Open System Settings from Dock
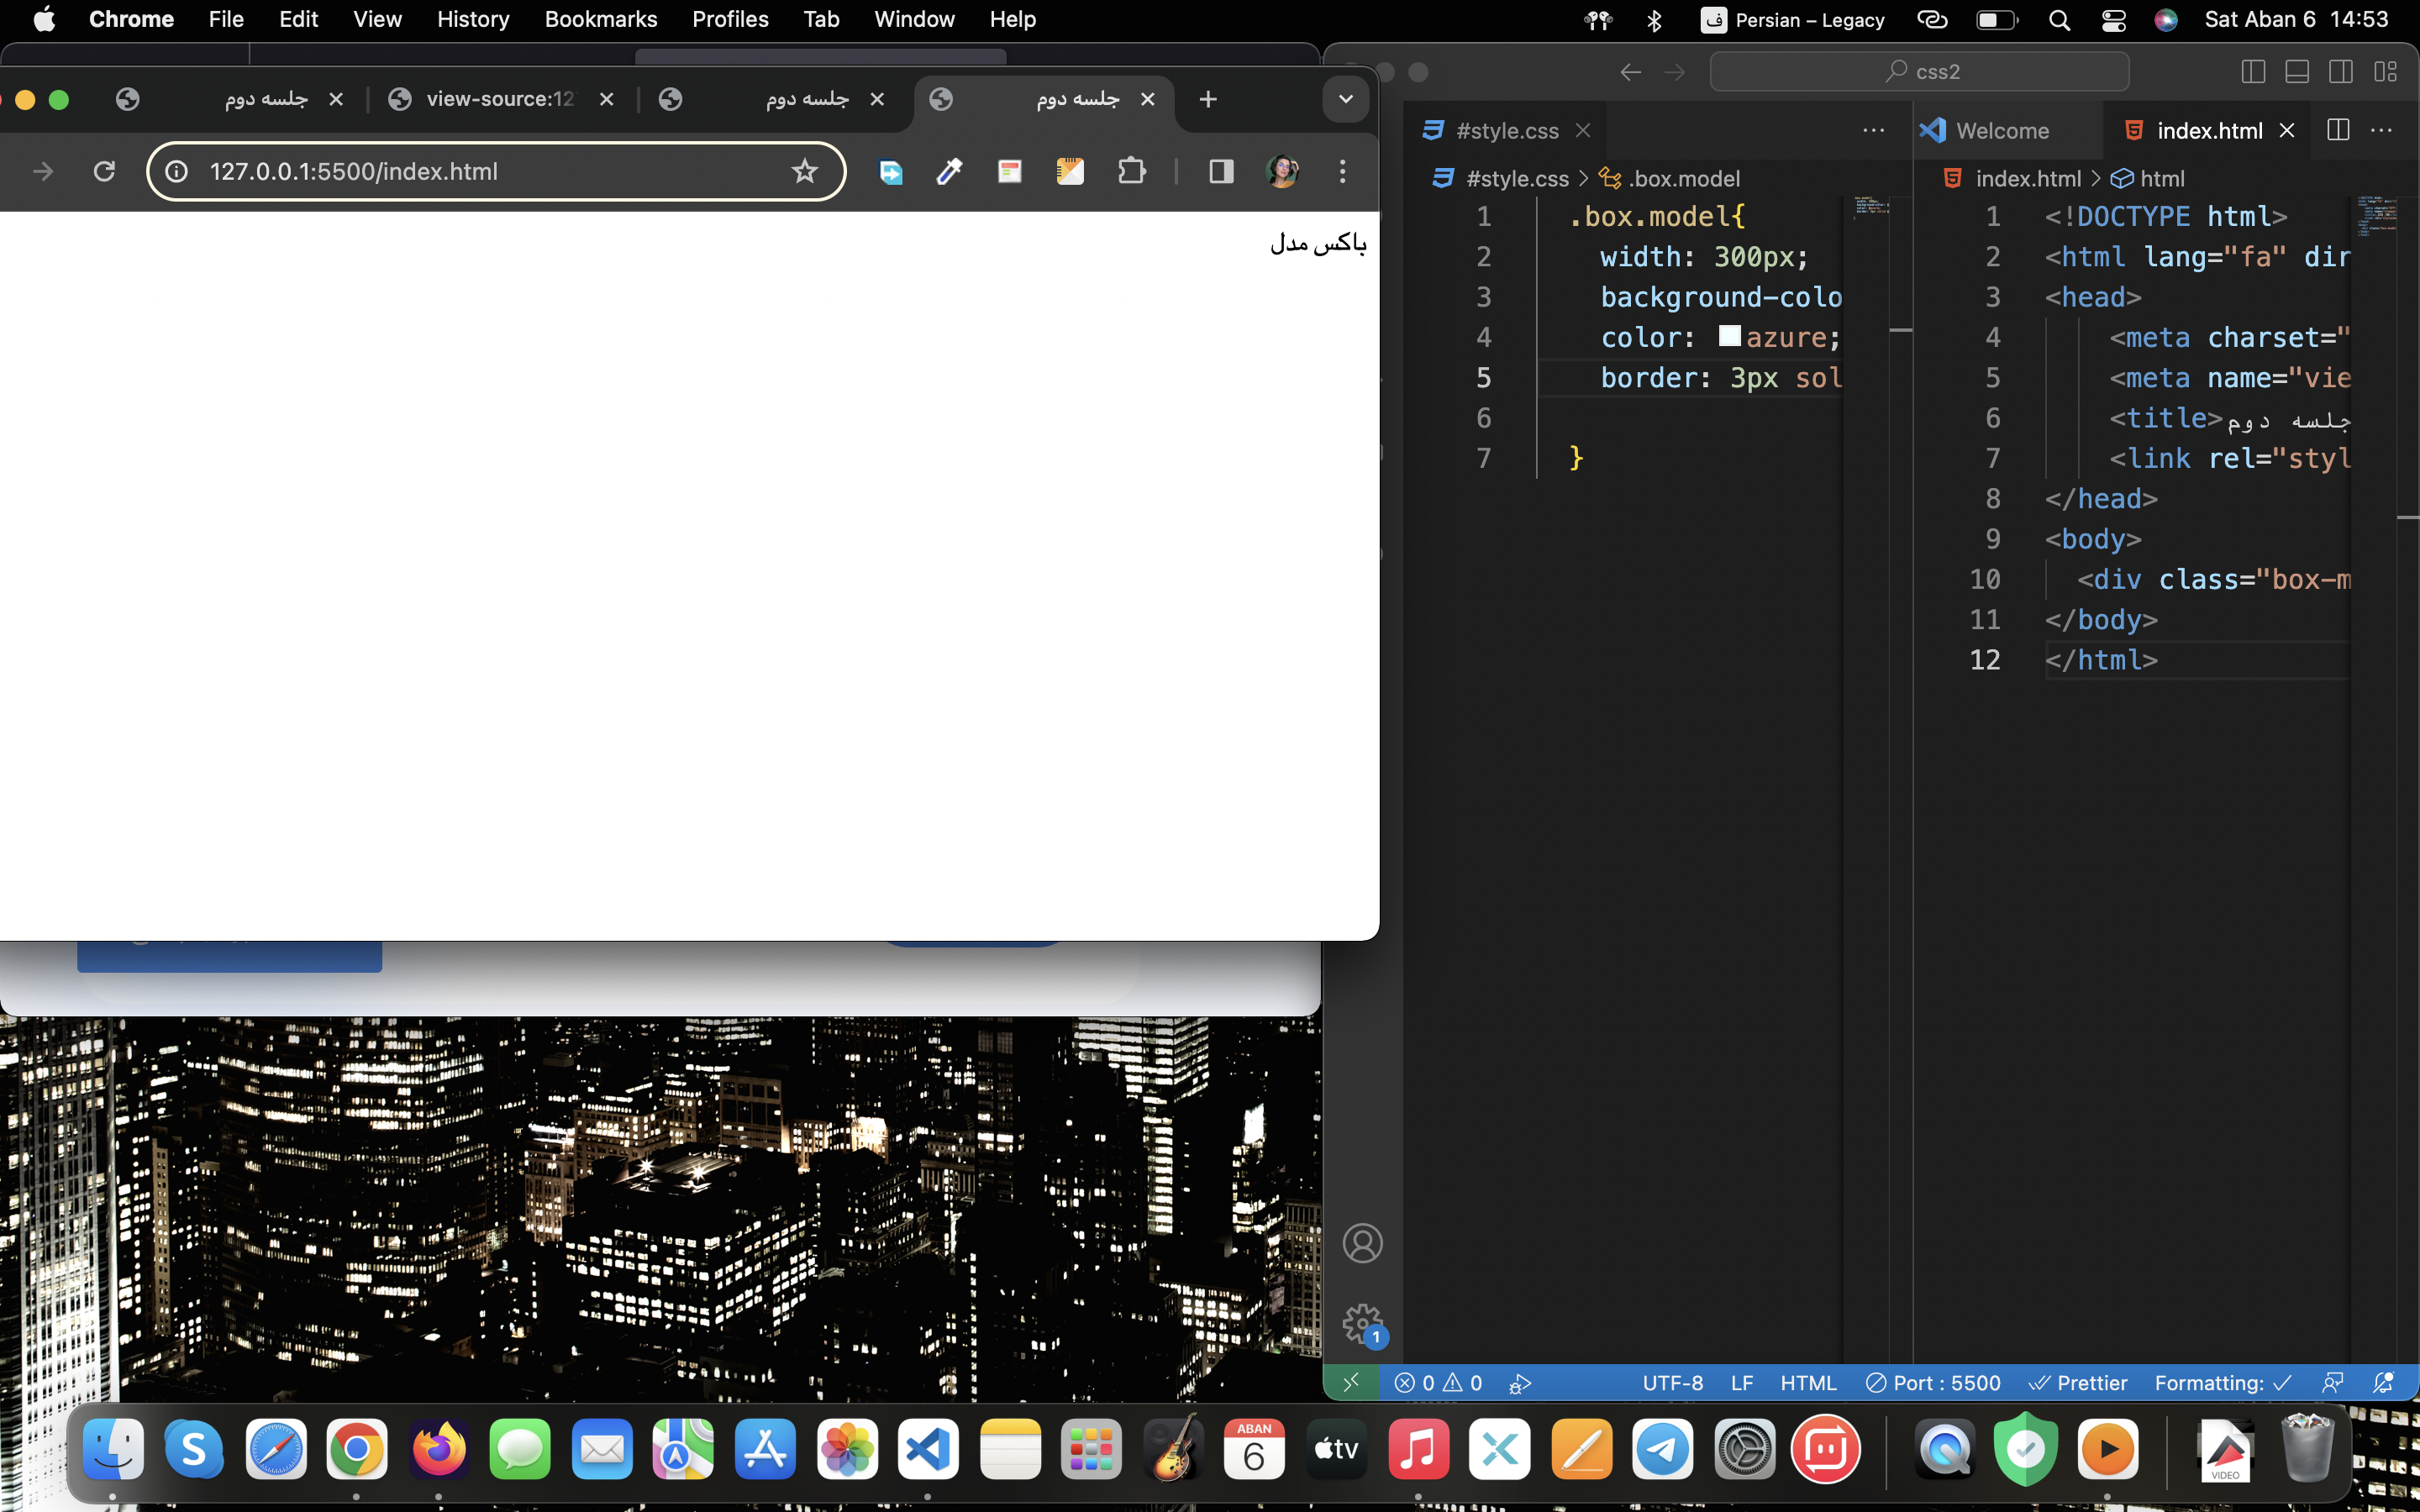 (1744, 1448)
